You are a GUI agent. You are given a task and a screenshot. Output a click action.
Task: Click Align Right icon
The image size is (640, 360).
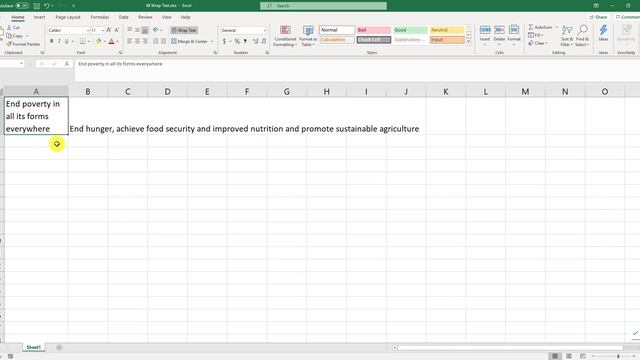point(145,41)
